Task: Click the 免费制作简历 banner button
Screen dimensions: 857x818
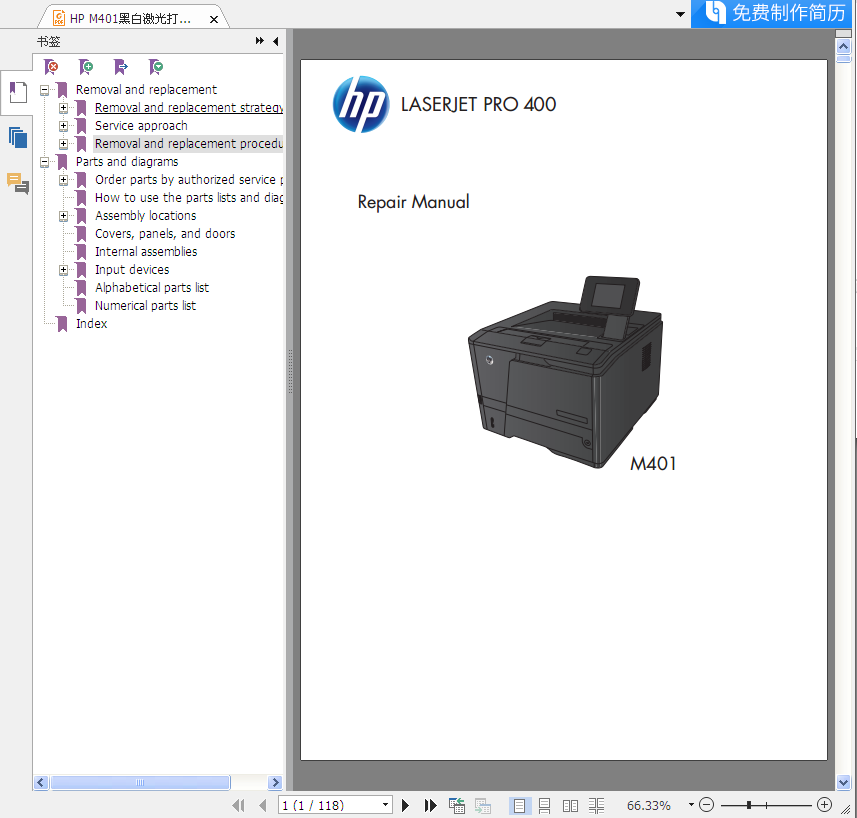Action: point(772,13)
